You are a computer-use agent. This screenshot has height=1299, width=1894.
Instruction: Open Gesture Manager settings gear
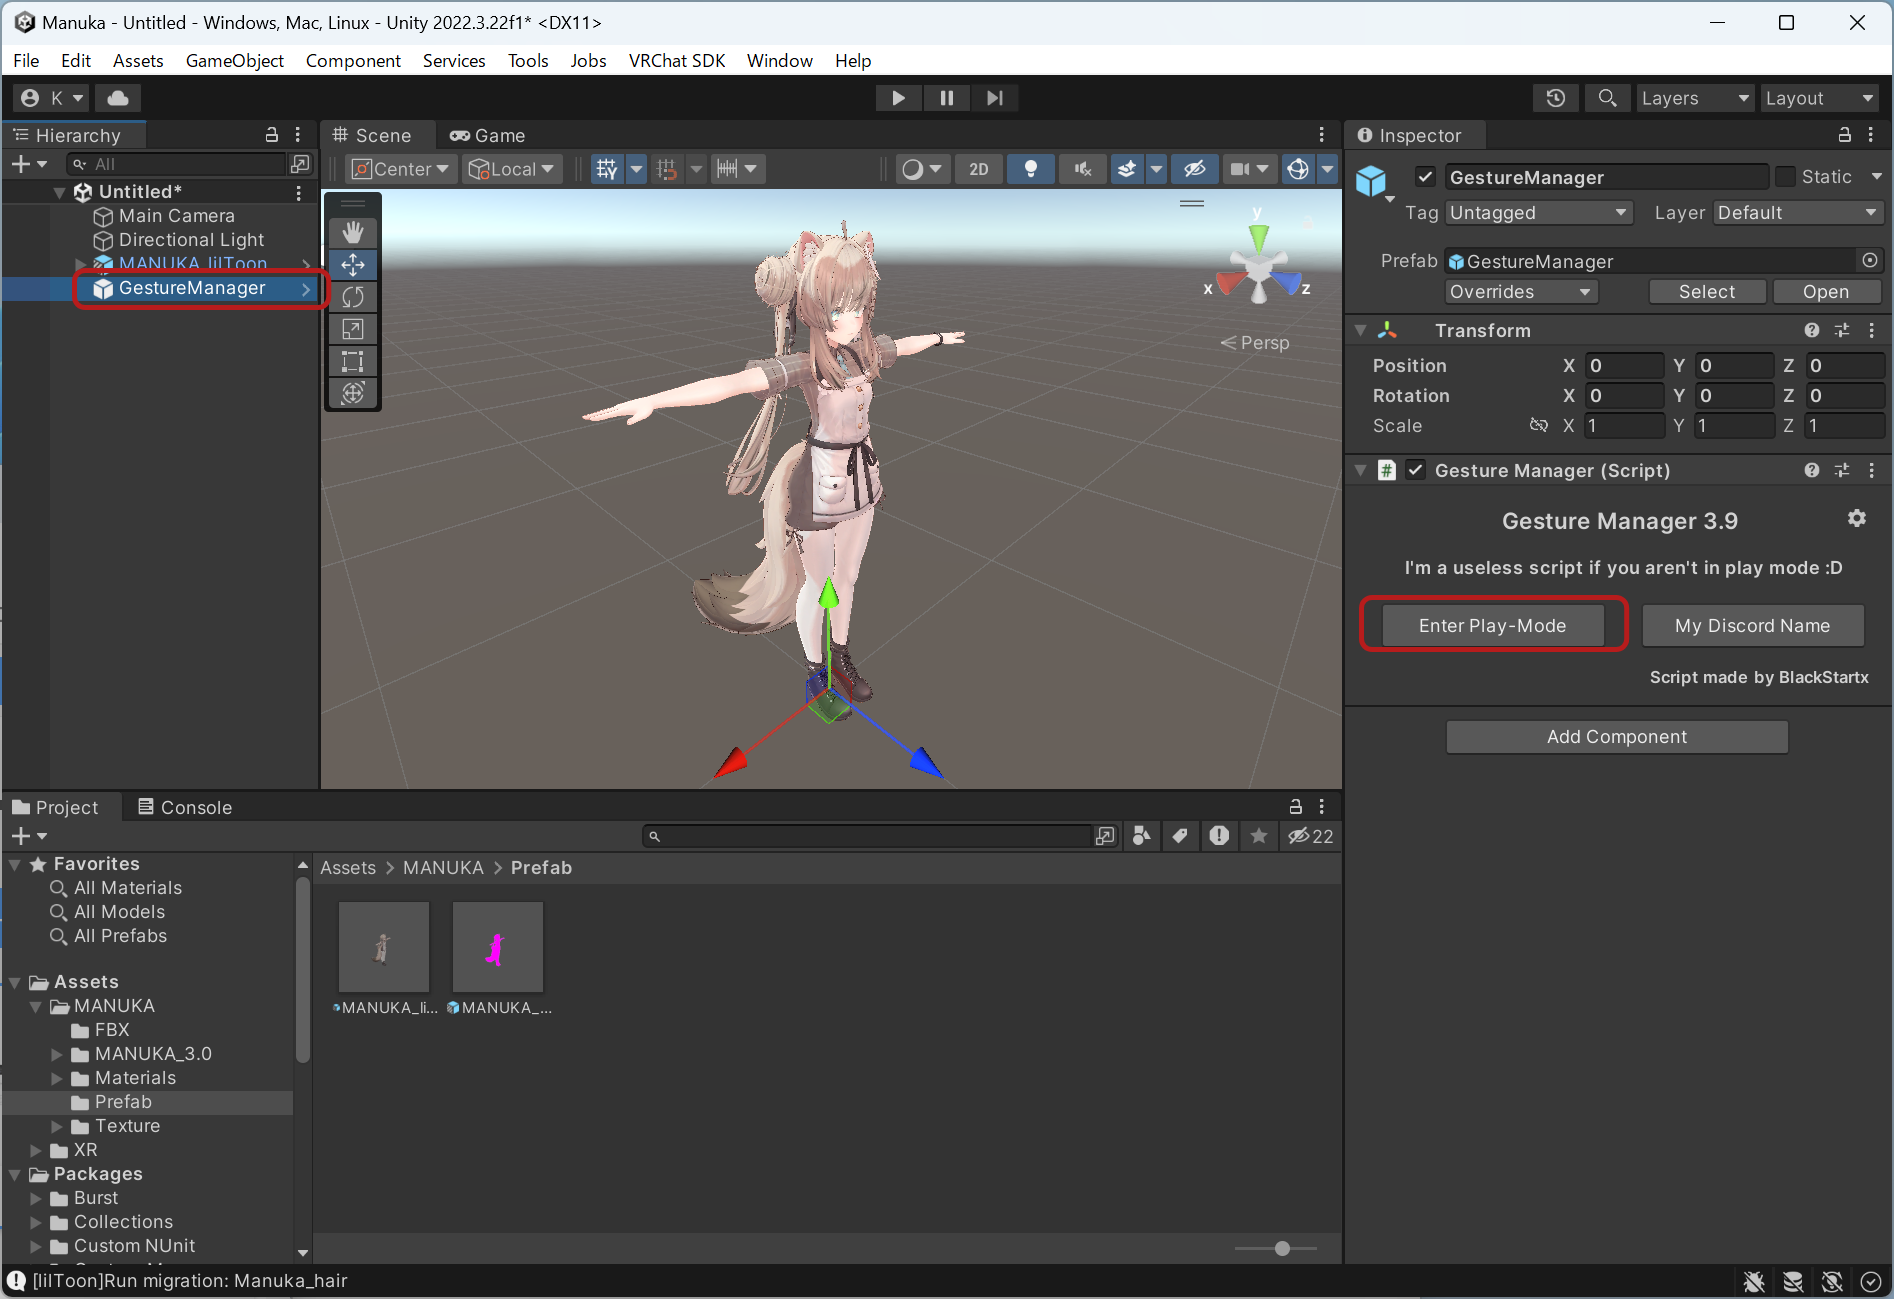pos(1857,518)
